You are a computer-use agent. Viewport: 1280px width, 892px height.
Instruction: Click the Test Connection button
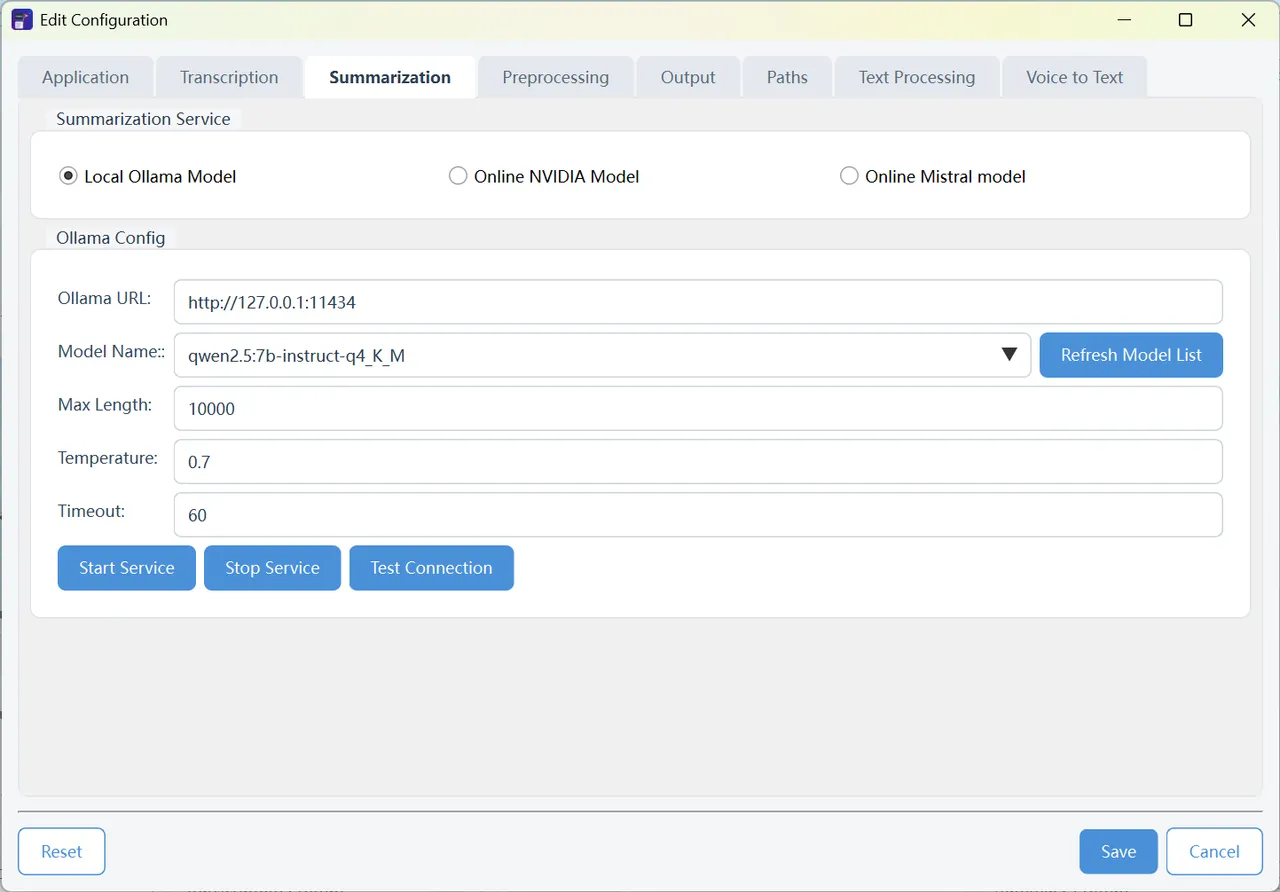click(x=431, y=568)
